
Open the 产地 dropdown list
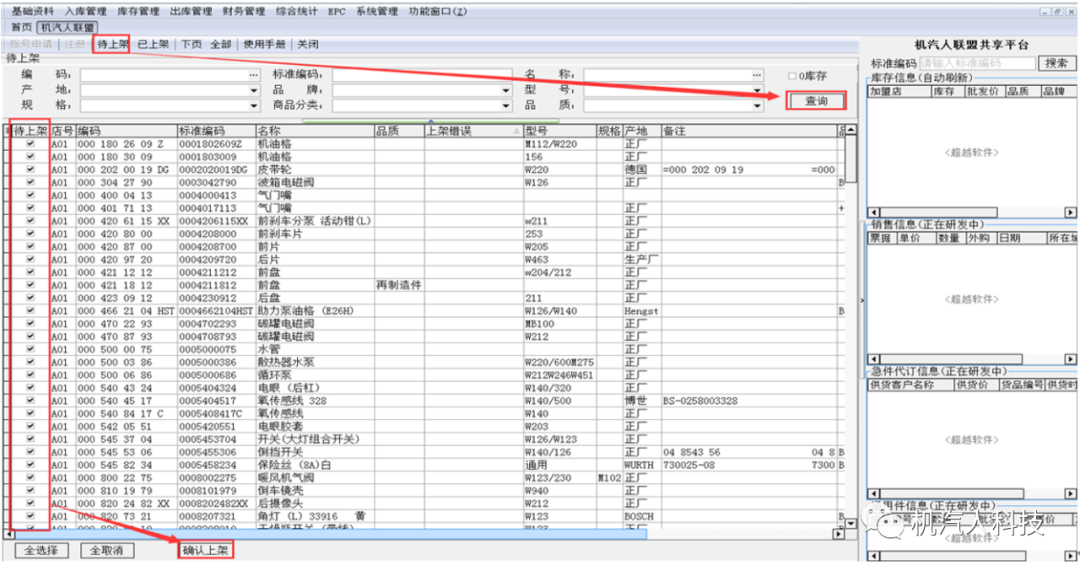pyautogui.click(x=254, y=90)
